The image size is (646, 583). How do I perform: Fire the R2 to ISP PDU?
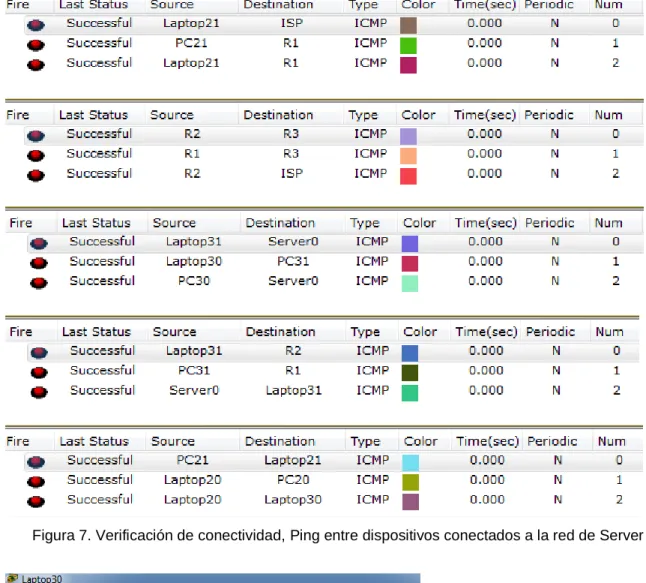pyautogui.click(x=36, y=175)
